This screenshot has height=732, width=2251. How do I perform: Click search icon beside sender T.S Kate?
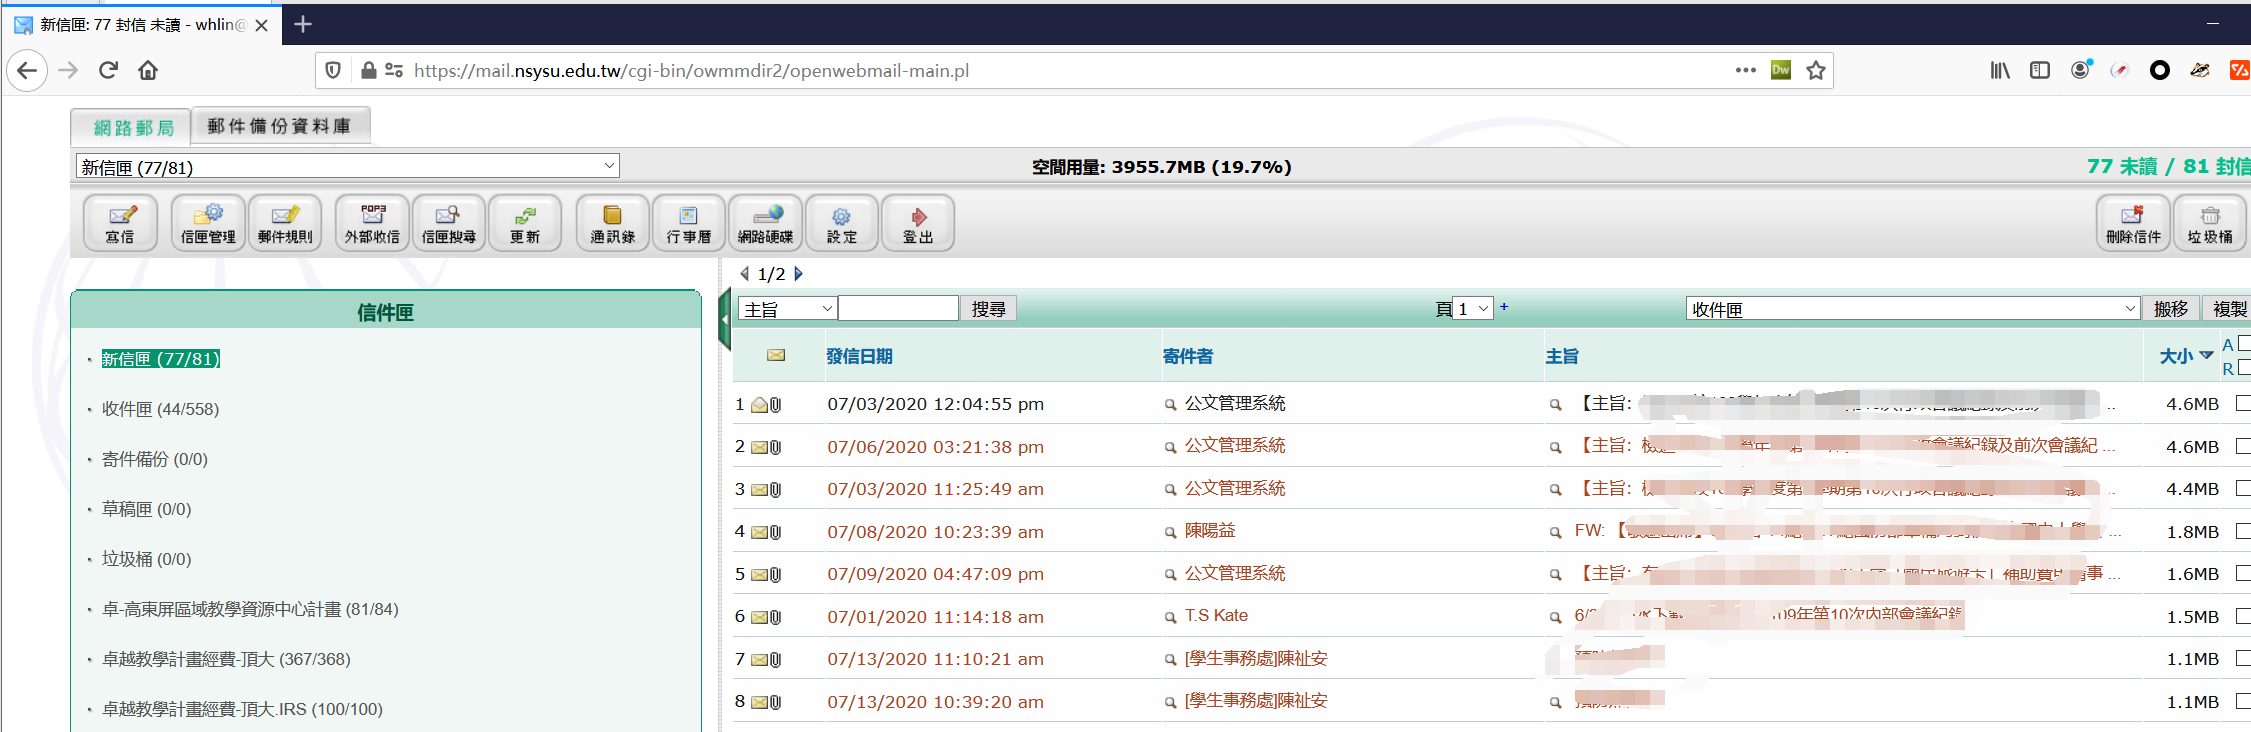tap(1170, 617)
